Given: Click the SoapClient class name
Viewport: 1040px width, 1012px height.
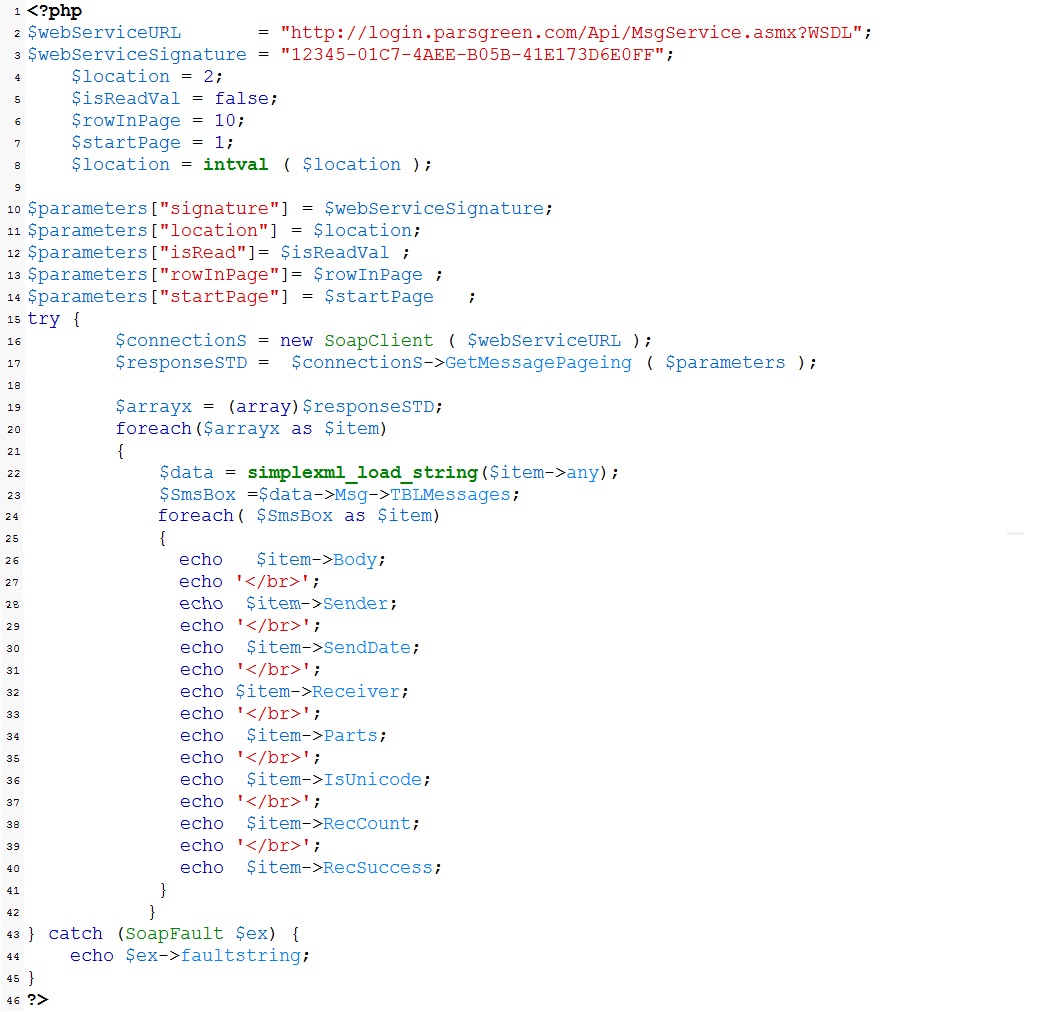Looking at the screenshot, I should point(379,341).
